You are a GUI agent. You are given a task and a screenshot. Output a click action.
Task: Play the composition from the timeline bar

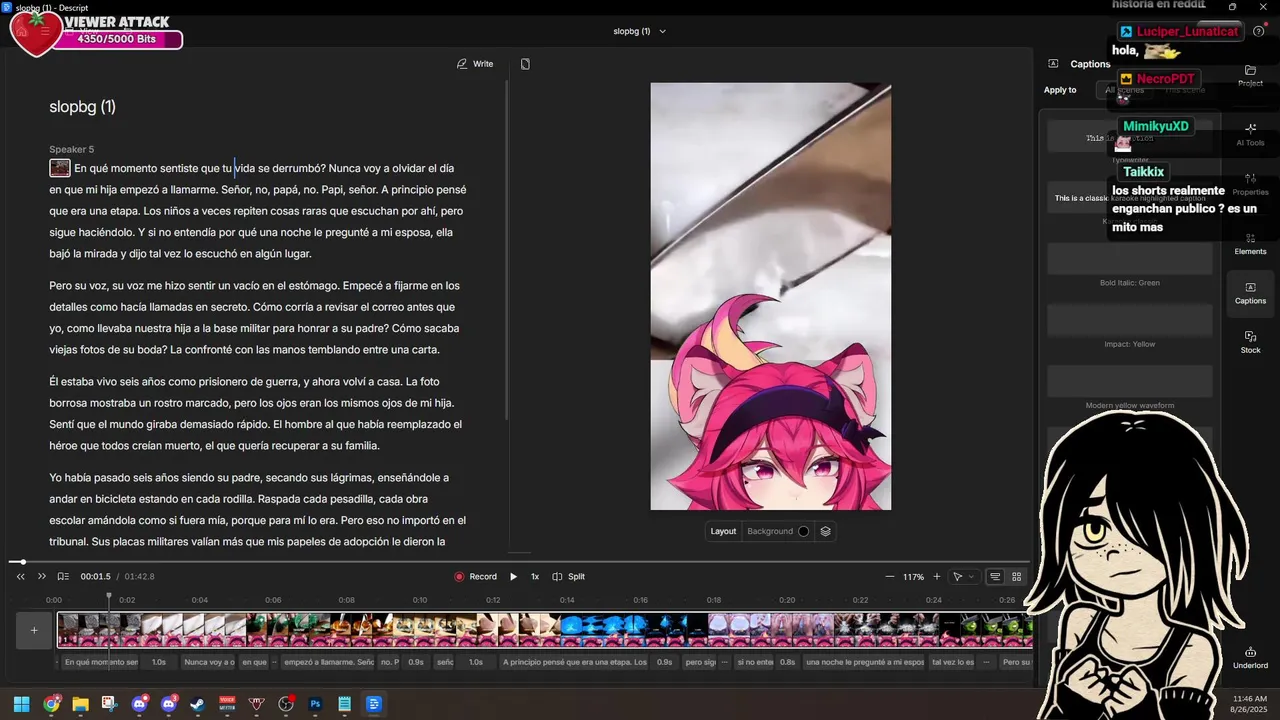coord(513,576)
